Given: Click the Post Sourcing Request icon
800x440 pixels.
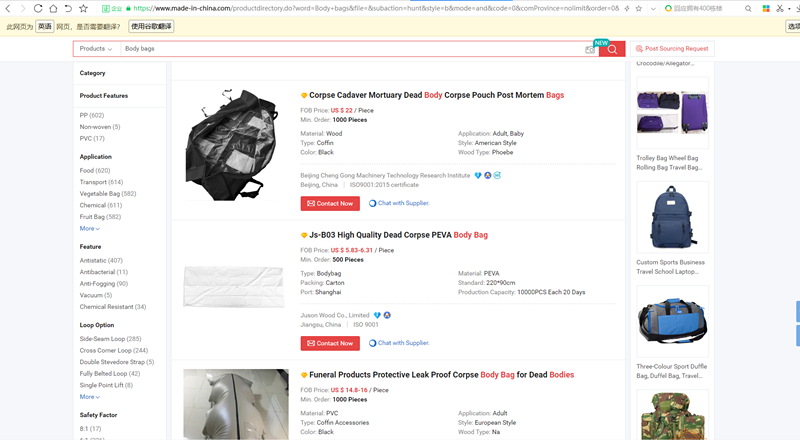Looking at the screenshot, I should (x=639, y=48).
